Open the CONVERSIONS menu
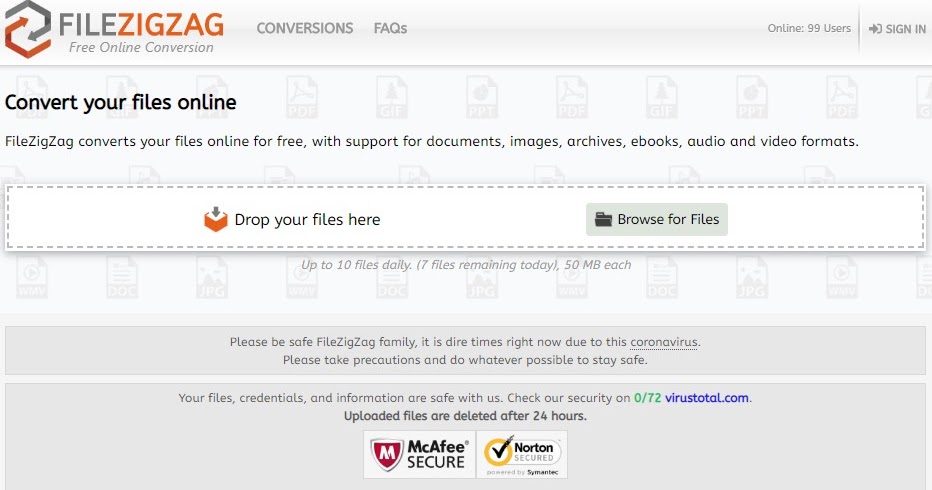Image resolution: width=932 pixels, height=490 pixels. (304, 28)
